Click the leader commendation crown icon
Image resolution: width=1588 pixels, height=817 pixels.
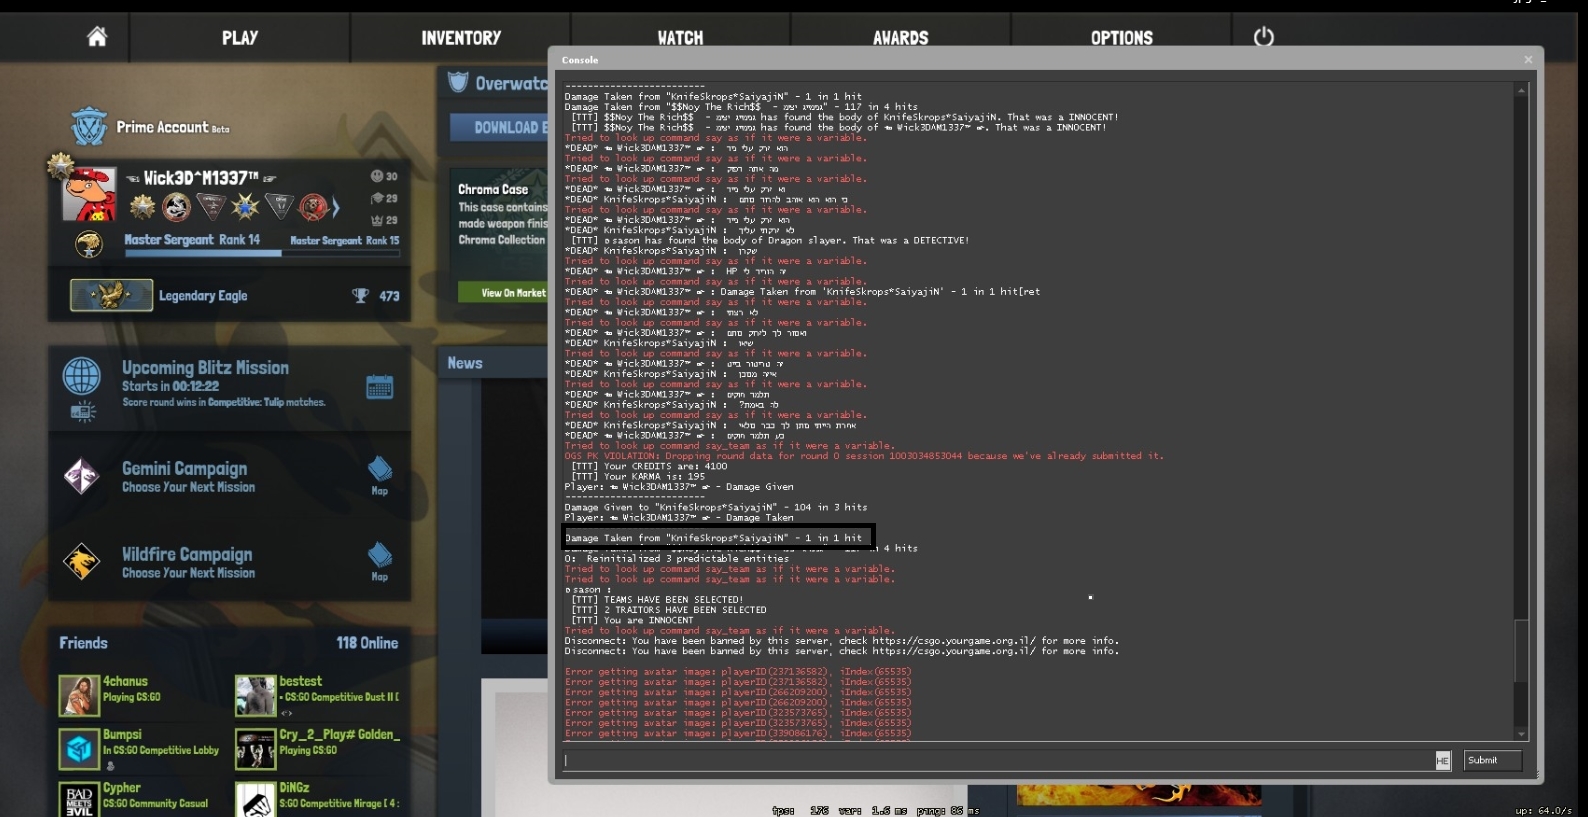click(x=377, y=220)
